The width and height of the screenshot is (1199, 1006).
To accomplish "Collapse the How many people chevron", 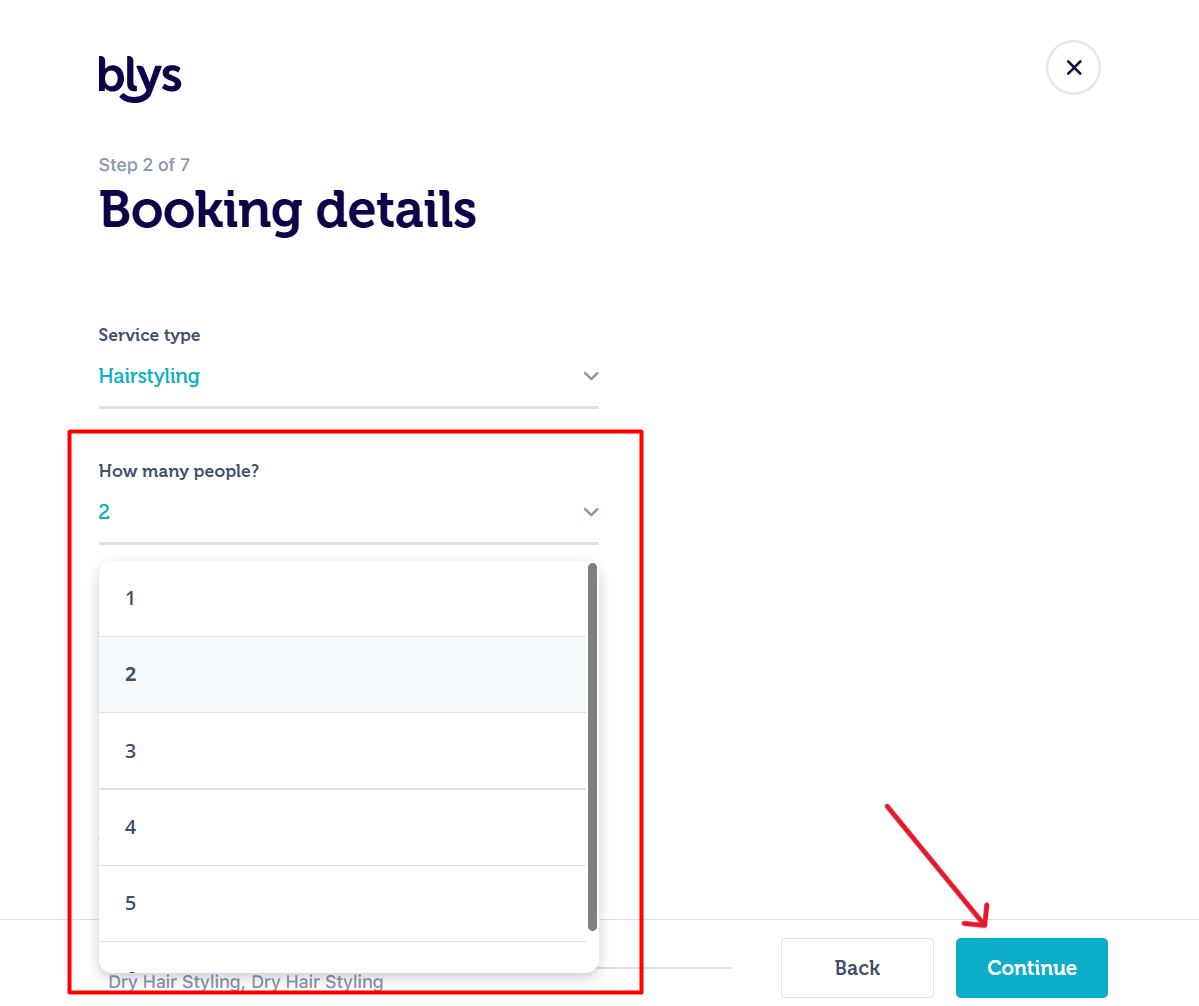I will 590,512.
